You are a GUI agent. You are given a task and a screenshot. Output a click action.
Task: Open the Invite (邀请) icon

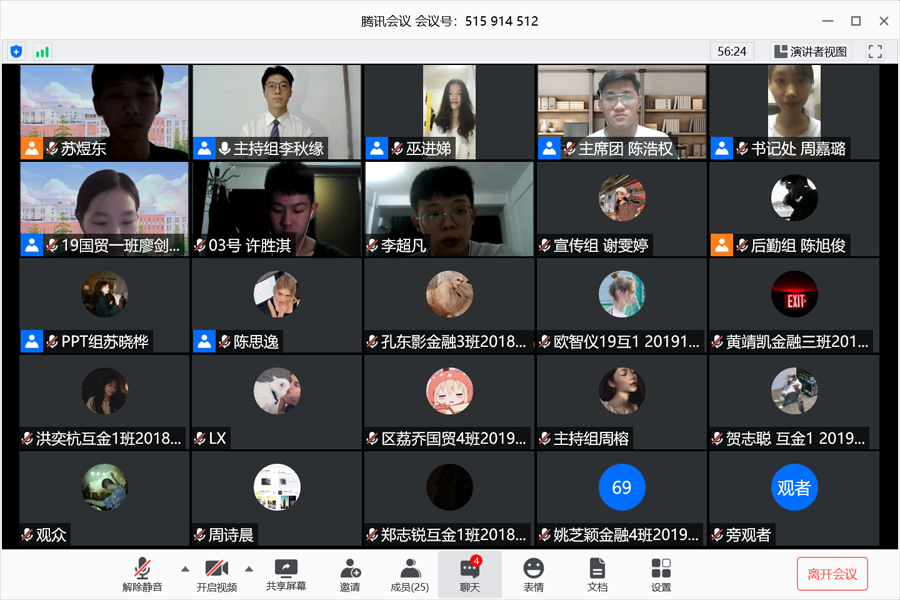pyautogui.click(x=350, y=574)
